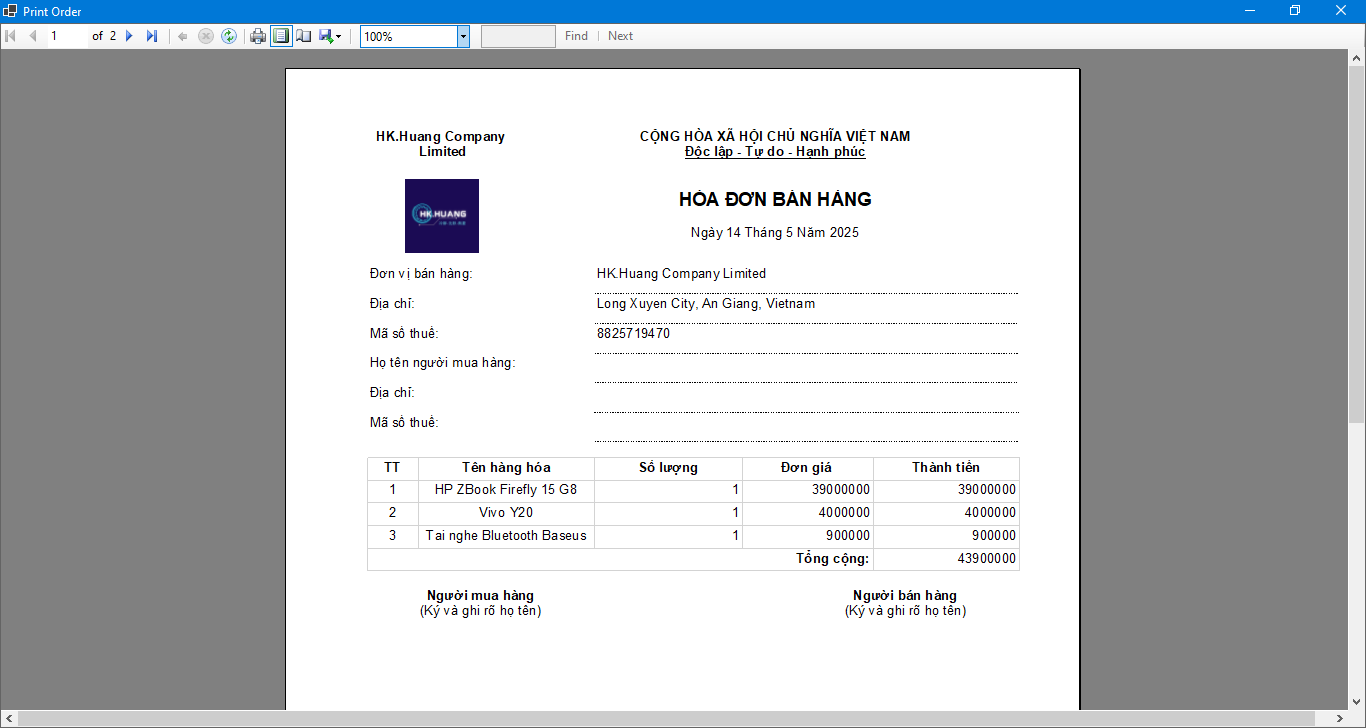Click the 'Vivo Y20' cell
Screen dimensions: 1366x728
(x=506, y=513)
